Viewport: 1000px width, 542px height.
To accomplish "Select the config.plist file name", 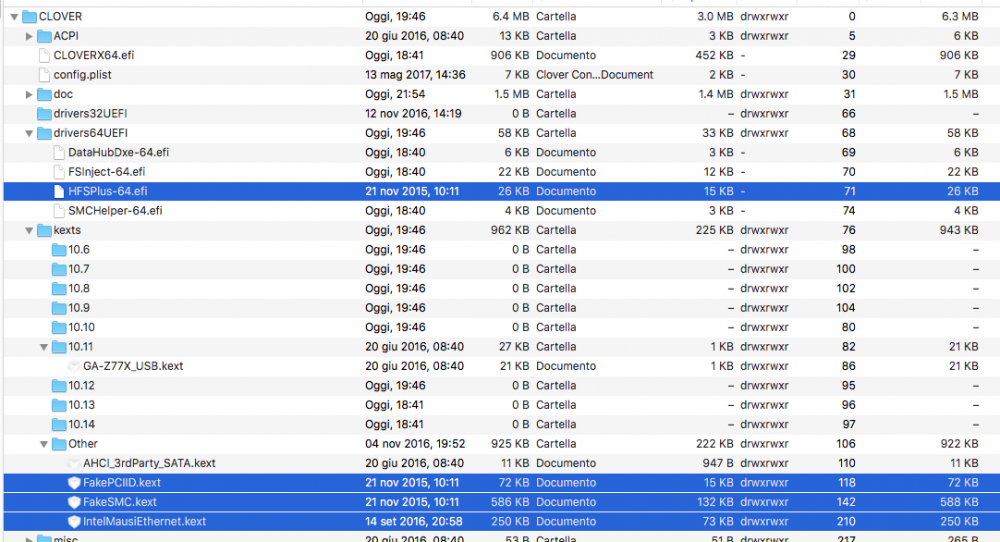I will point(82,75).
